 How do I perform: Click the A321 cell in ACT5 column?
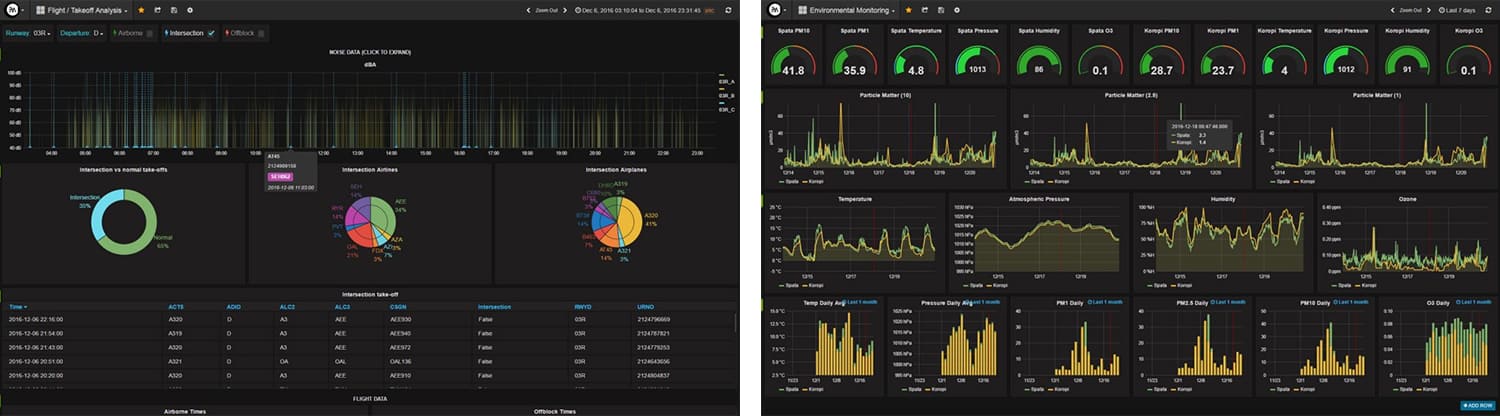[x=174, y=360]
